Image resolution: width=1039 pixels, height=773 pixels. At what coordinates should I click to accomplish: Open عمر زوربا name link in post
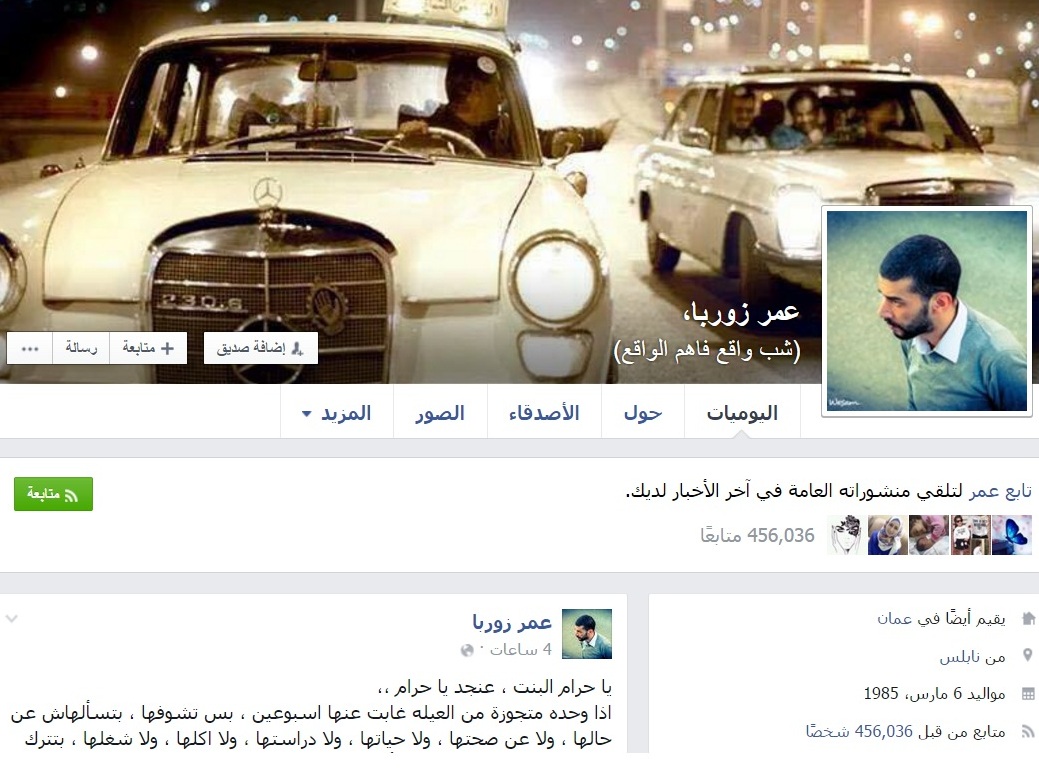(512, 623)
